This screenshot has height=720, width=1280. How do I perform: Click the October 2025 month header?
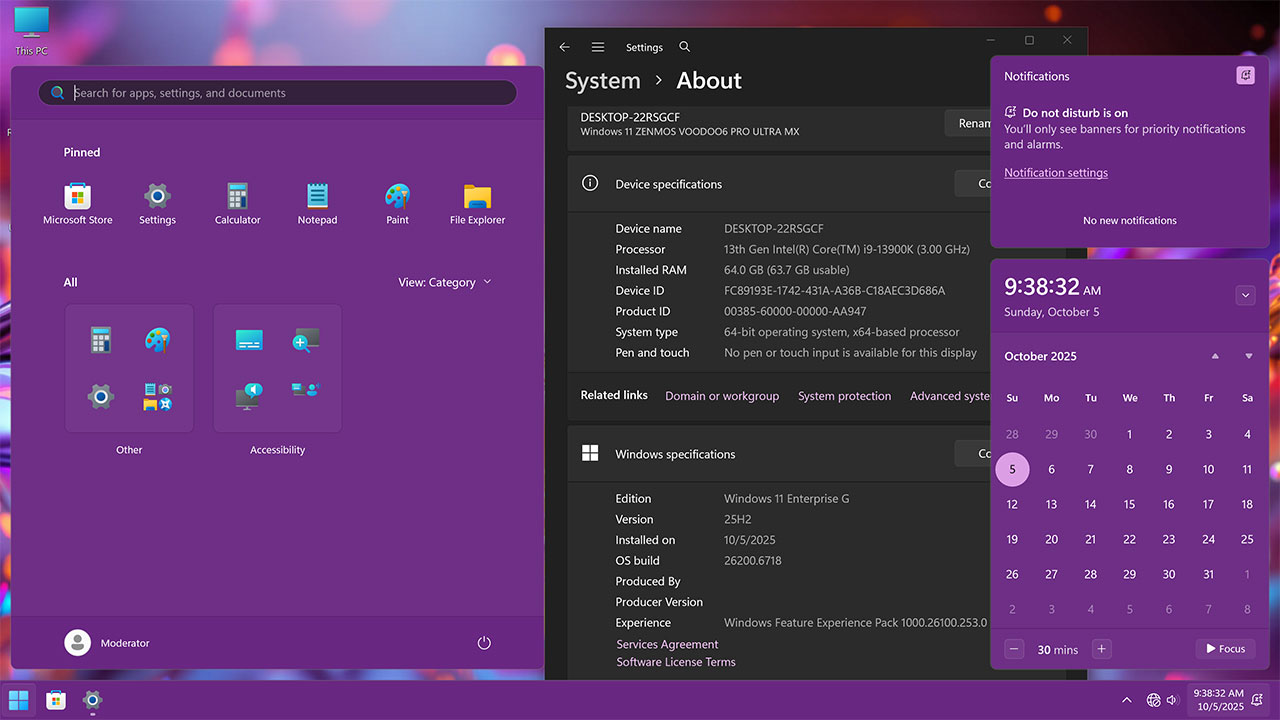click(1040, 356)
